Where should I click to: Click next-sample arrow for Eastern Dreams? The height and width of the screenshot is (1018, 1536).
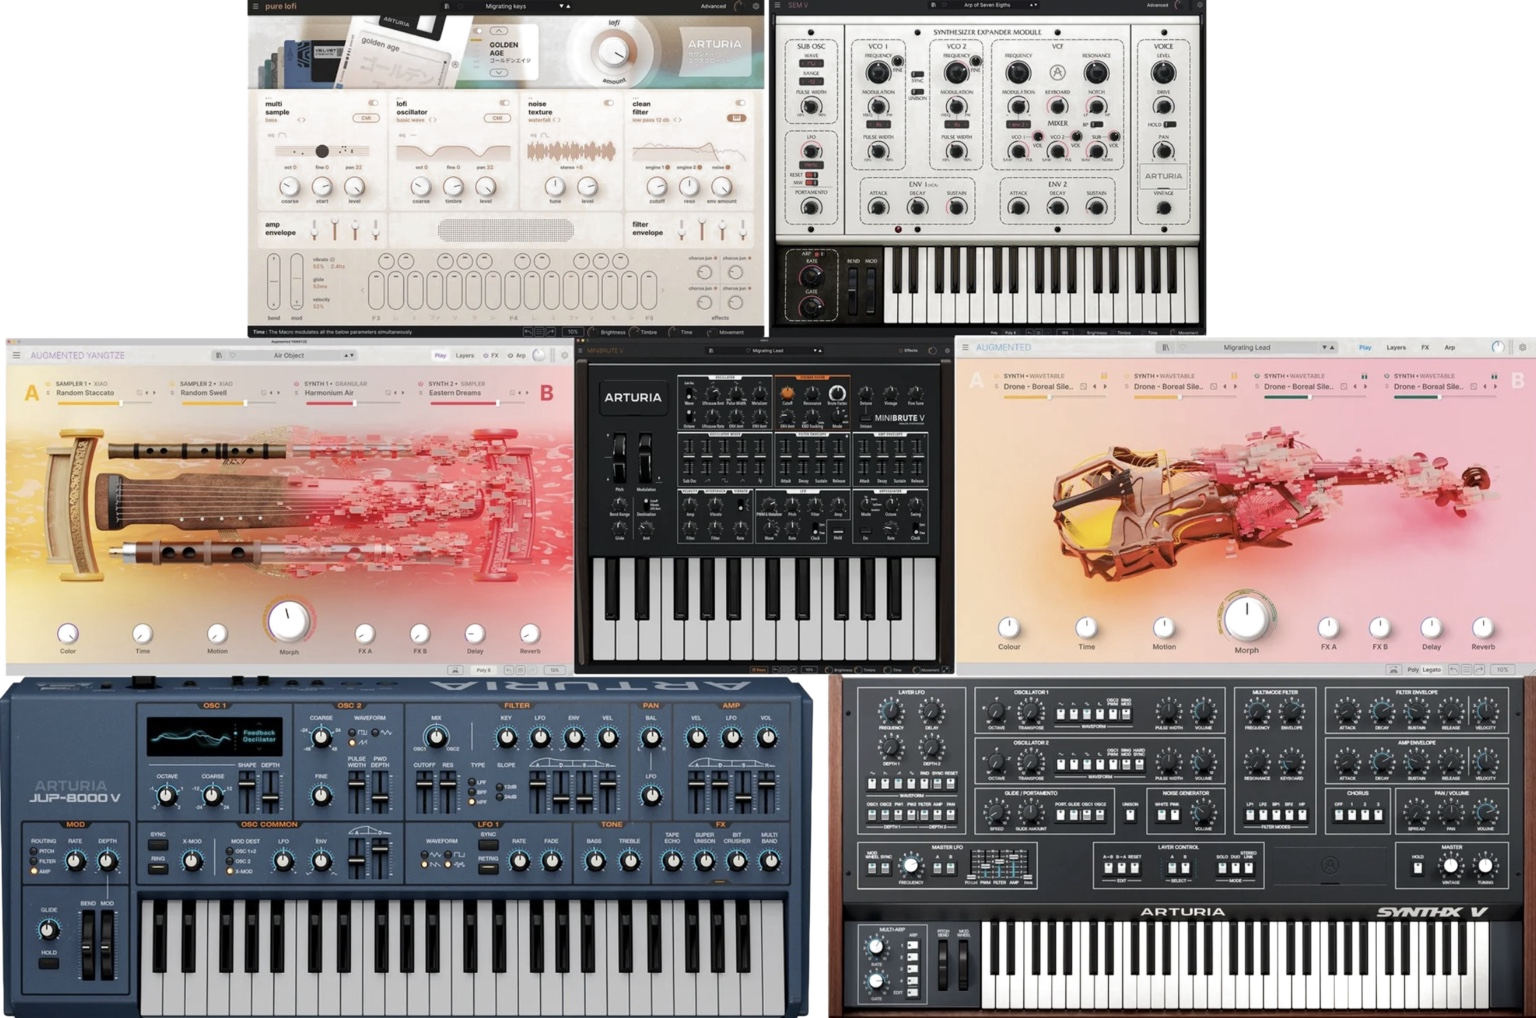527,393
